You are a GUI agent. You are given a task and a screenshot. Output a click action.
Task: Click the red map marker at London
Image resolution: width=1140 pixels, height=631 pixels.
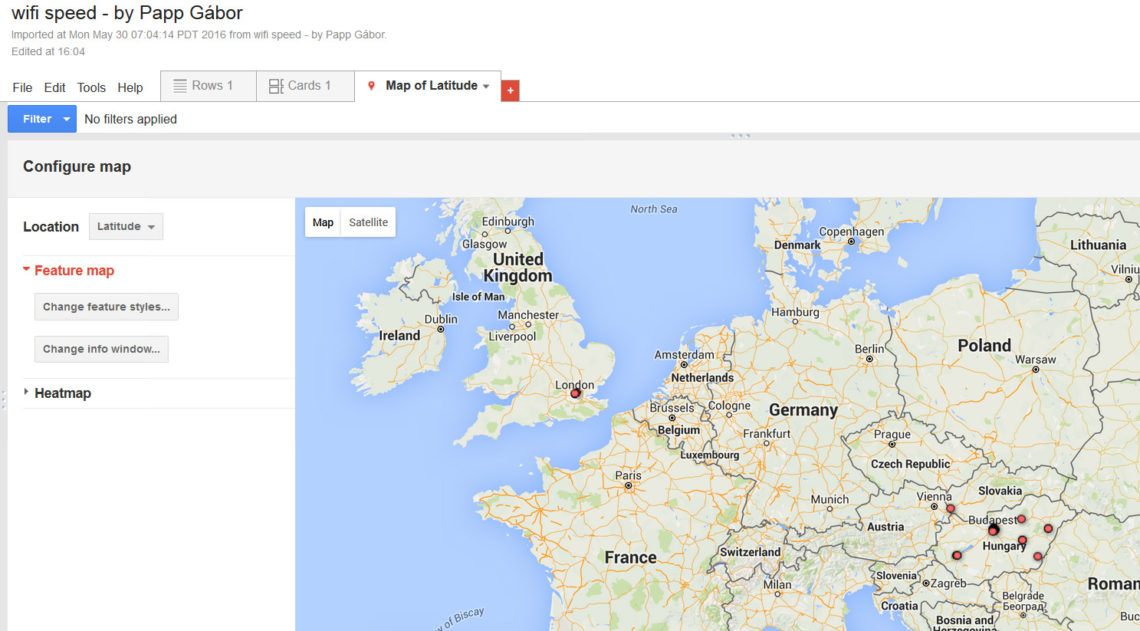click(x=575, y=393)
